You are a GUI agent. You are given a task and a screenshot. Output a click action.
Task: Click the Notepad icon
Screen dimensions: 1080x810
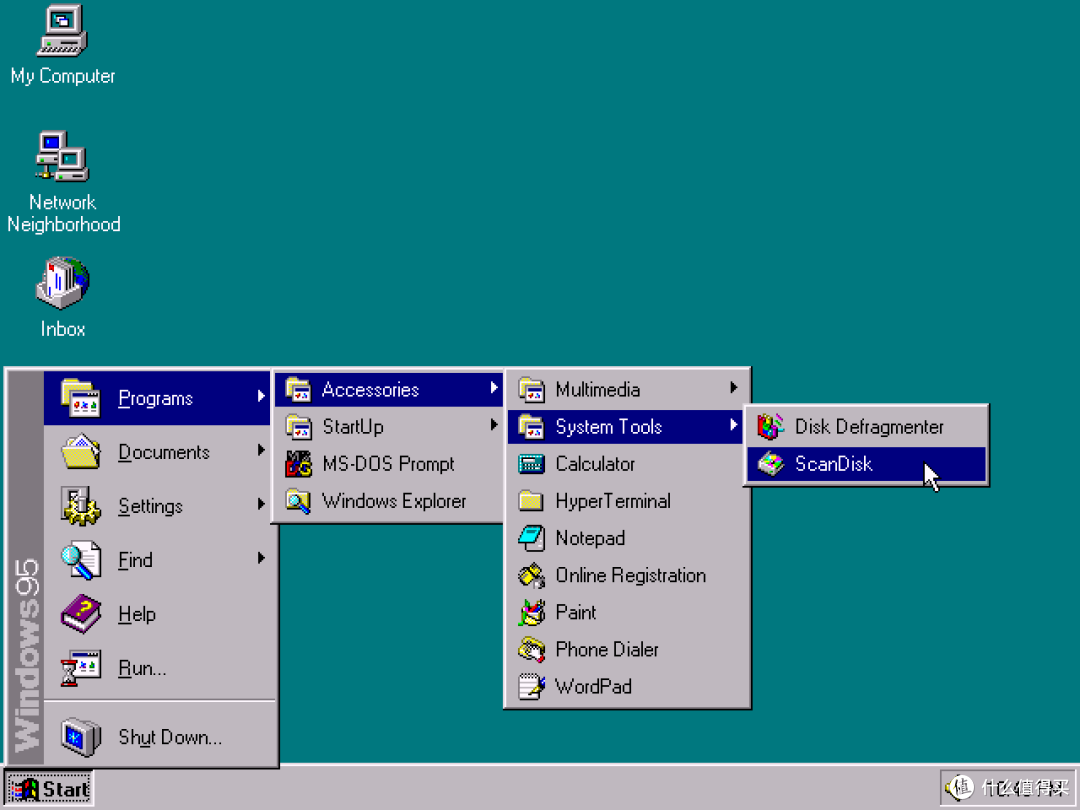(531, 538)
